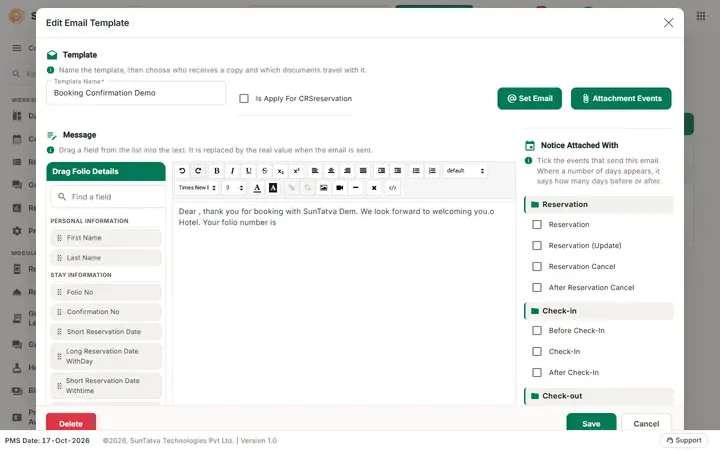Center align the text
Viewport: 720px width, 450px height.
tap(331, 171)
